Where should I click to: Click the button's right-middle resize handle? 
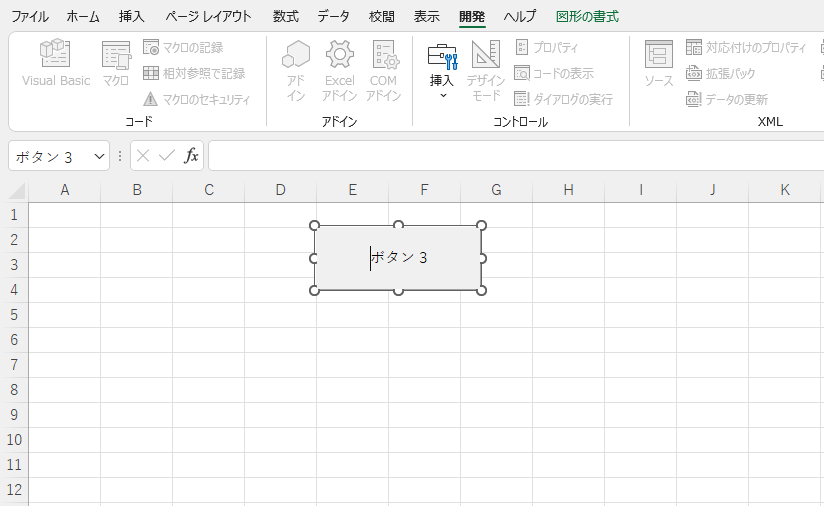(482, 258)
